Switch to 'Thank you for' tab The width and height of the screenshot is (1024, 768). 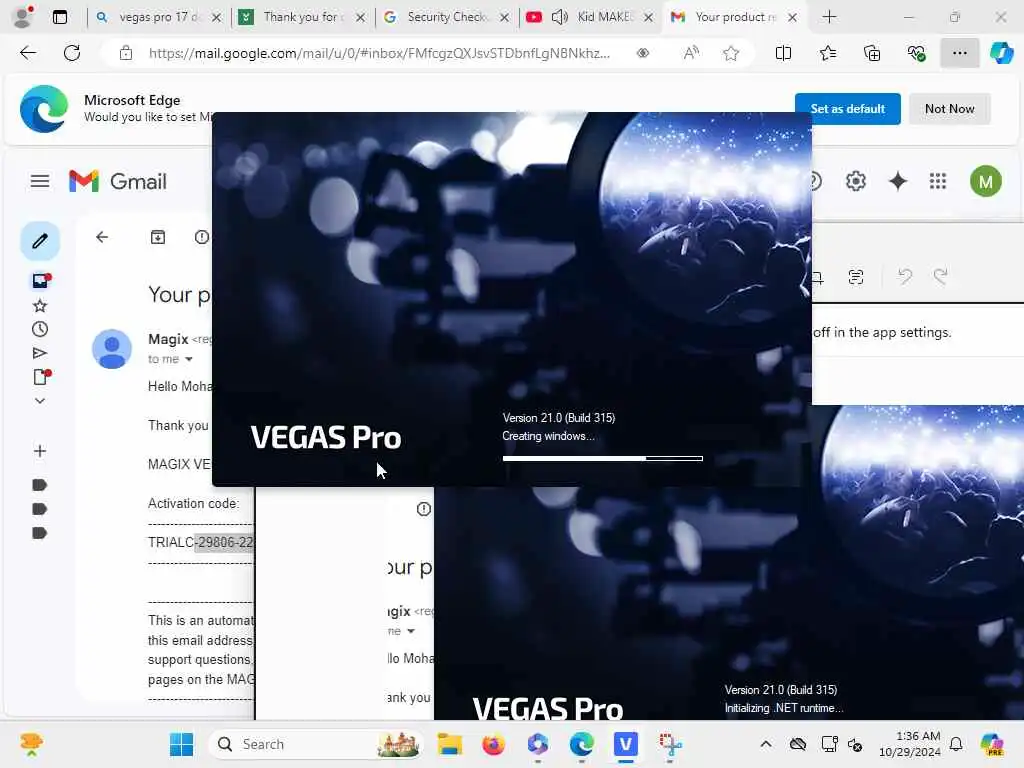[x=300, y=17]
